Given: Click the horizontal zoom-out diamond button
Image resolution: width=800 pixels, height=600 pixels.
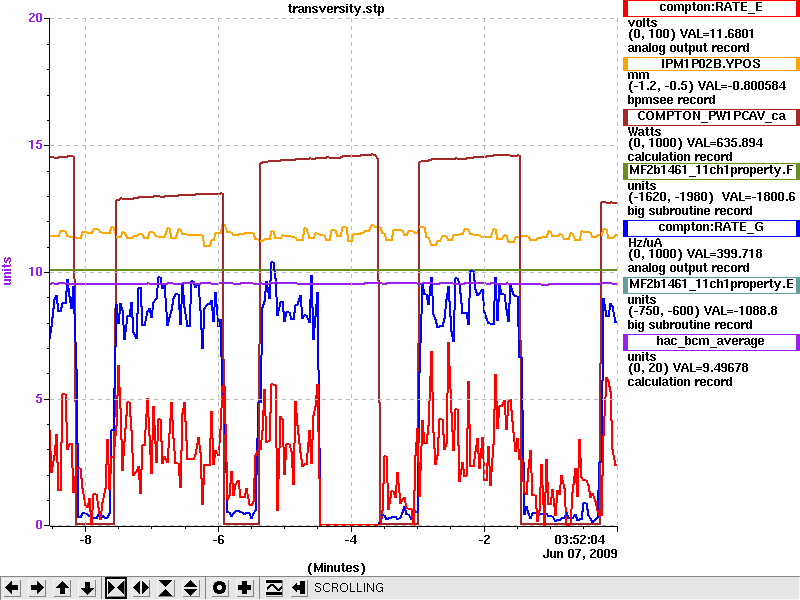Looking at the screenshot, I should [141, 588].
